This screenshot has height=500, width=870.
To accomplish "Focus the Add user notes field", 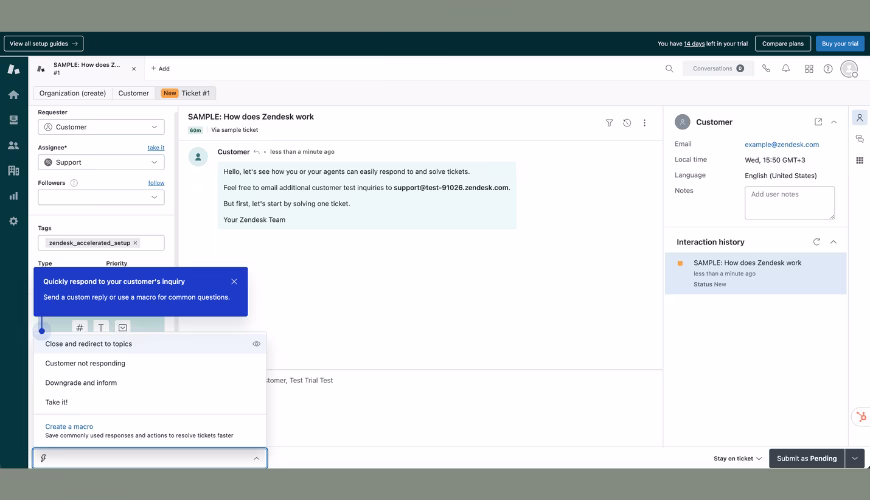I will [x=790, y=203].
